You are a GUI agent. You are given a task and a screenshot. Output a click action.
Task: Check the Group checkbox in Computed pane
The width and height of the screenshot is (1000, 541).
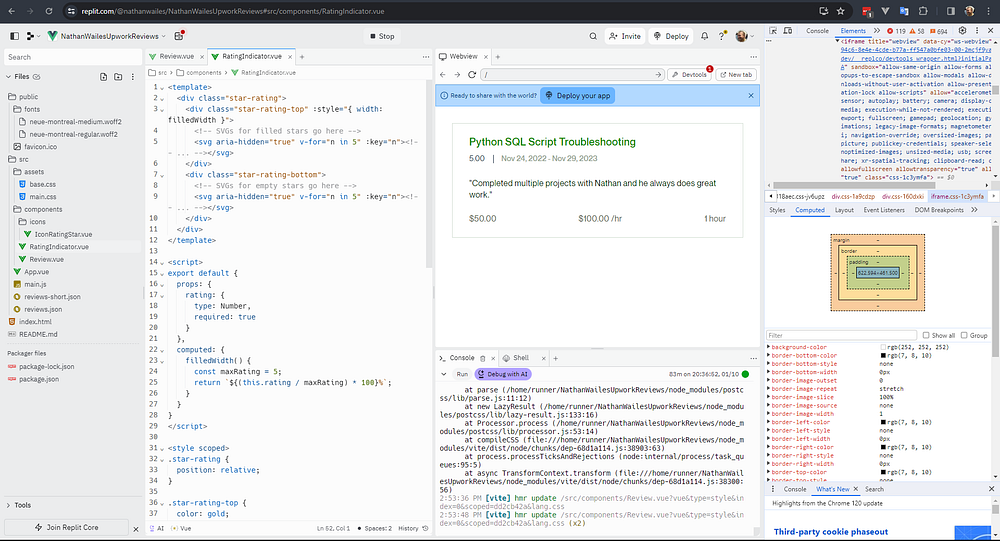(x=963, y=336)
